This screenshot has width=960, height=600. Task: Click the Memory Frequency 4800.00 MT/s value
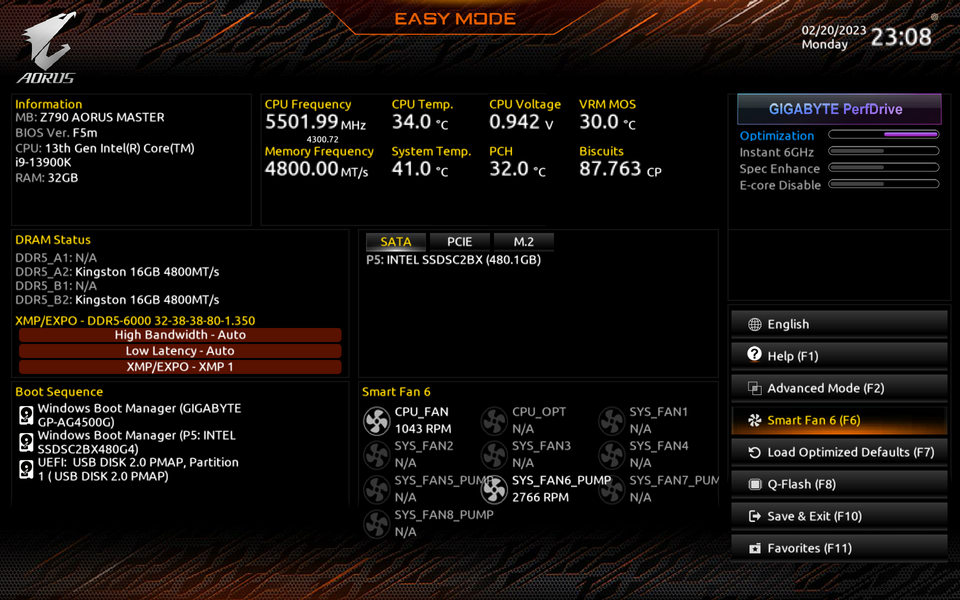pos(317,169)
